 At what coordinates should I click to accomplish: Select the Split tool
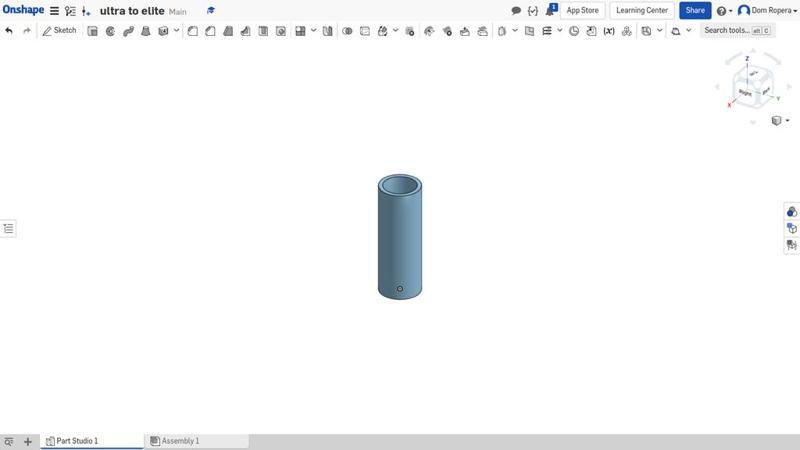[x=365, y=31]
